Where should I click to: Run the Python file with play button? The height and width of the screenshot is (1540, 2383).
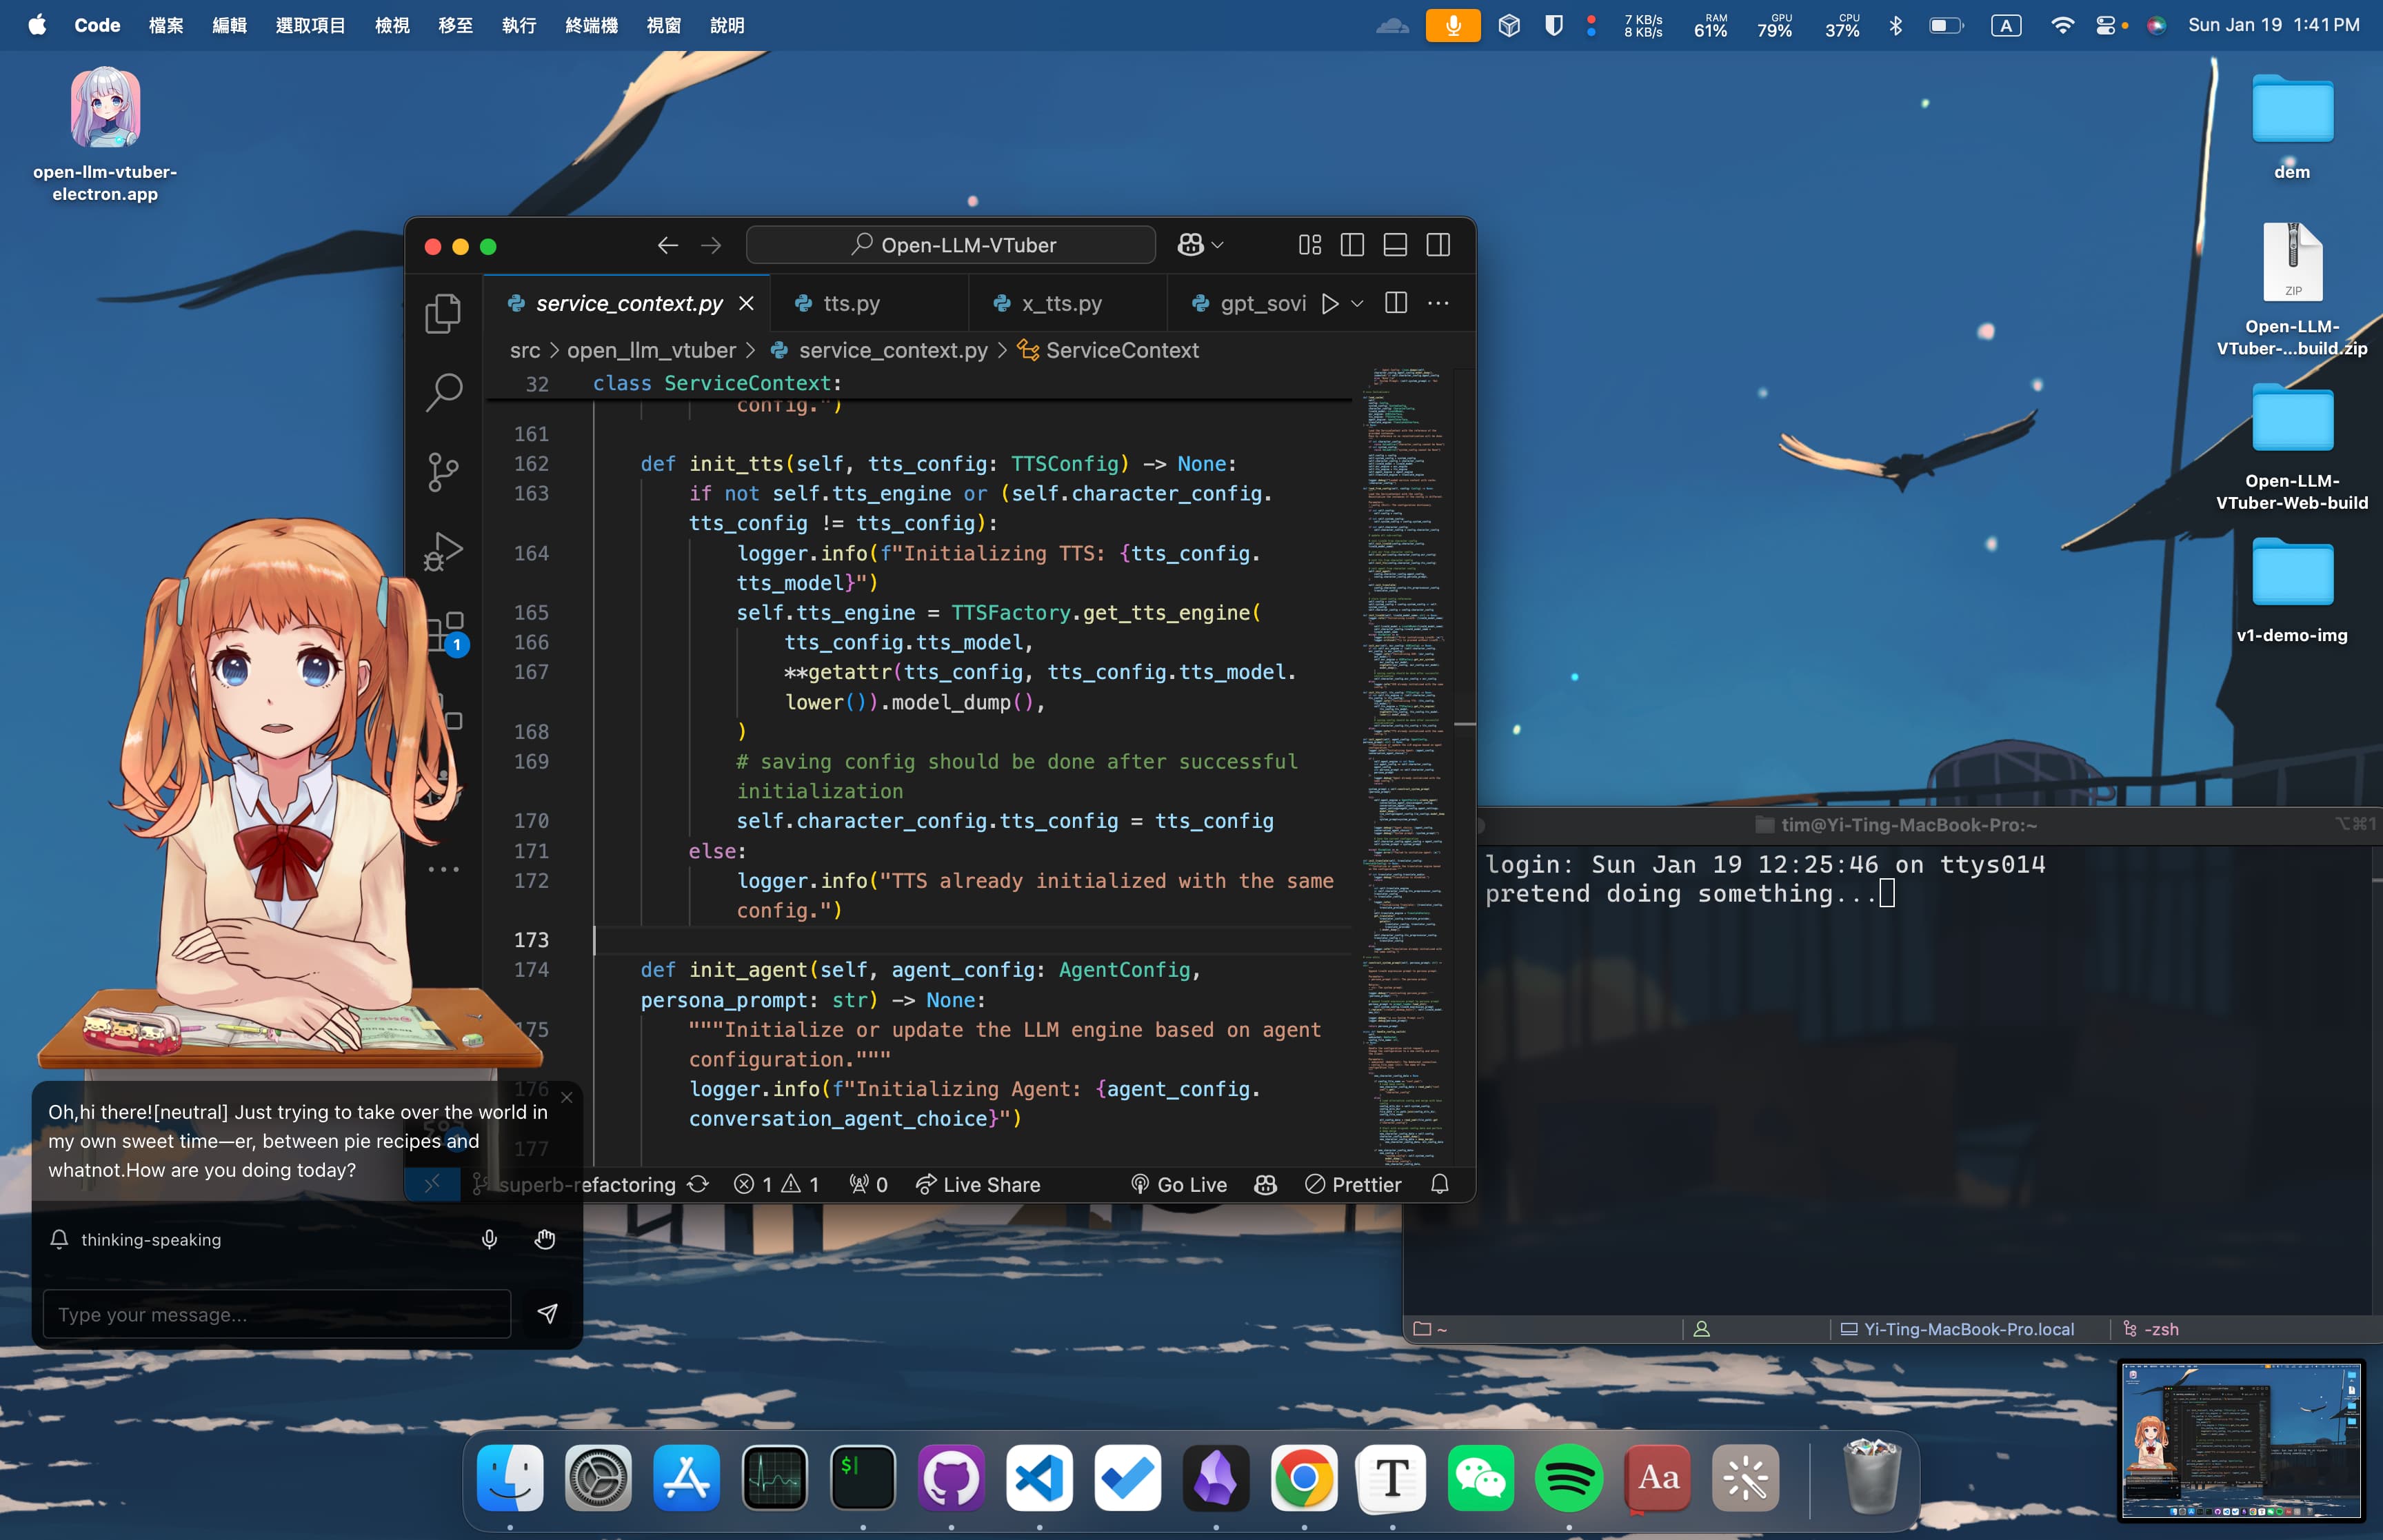click(x=1330, y=303)
